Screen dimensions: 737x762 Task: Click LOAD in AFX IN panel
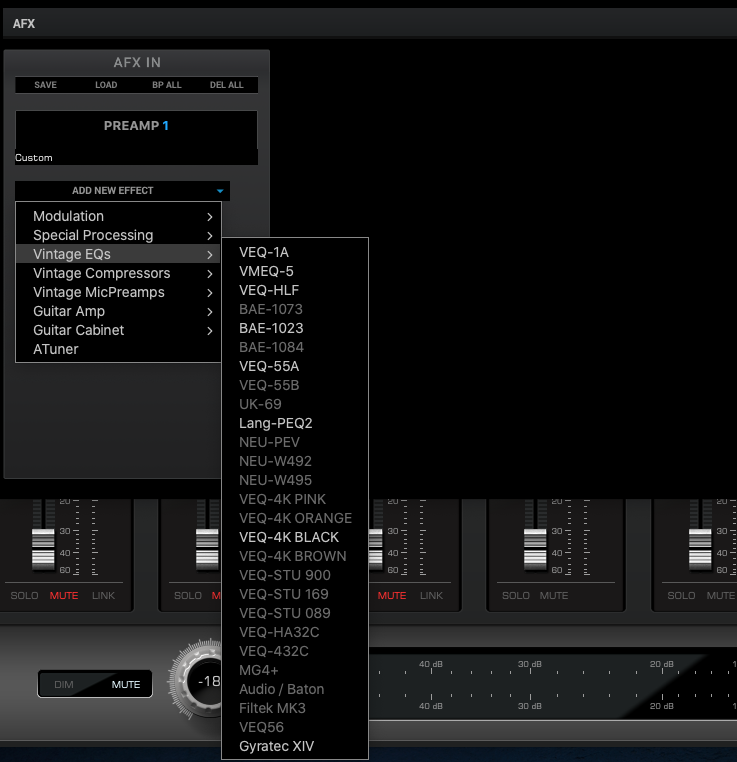tap(106, 85)
